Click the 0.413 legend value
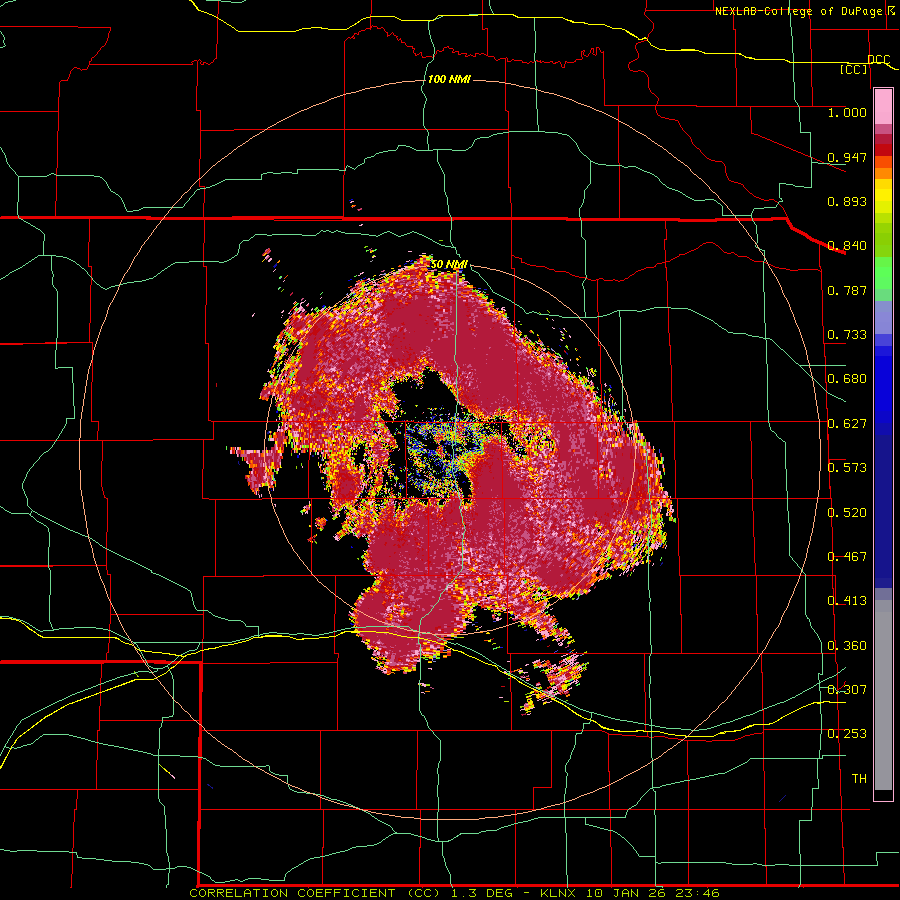This screenshot has height=900, width=900. coord(847,601)
